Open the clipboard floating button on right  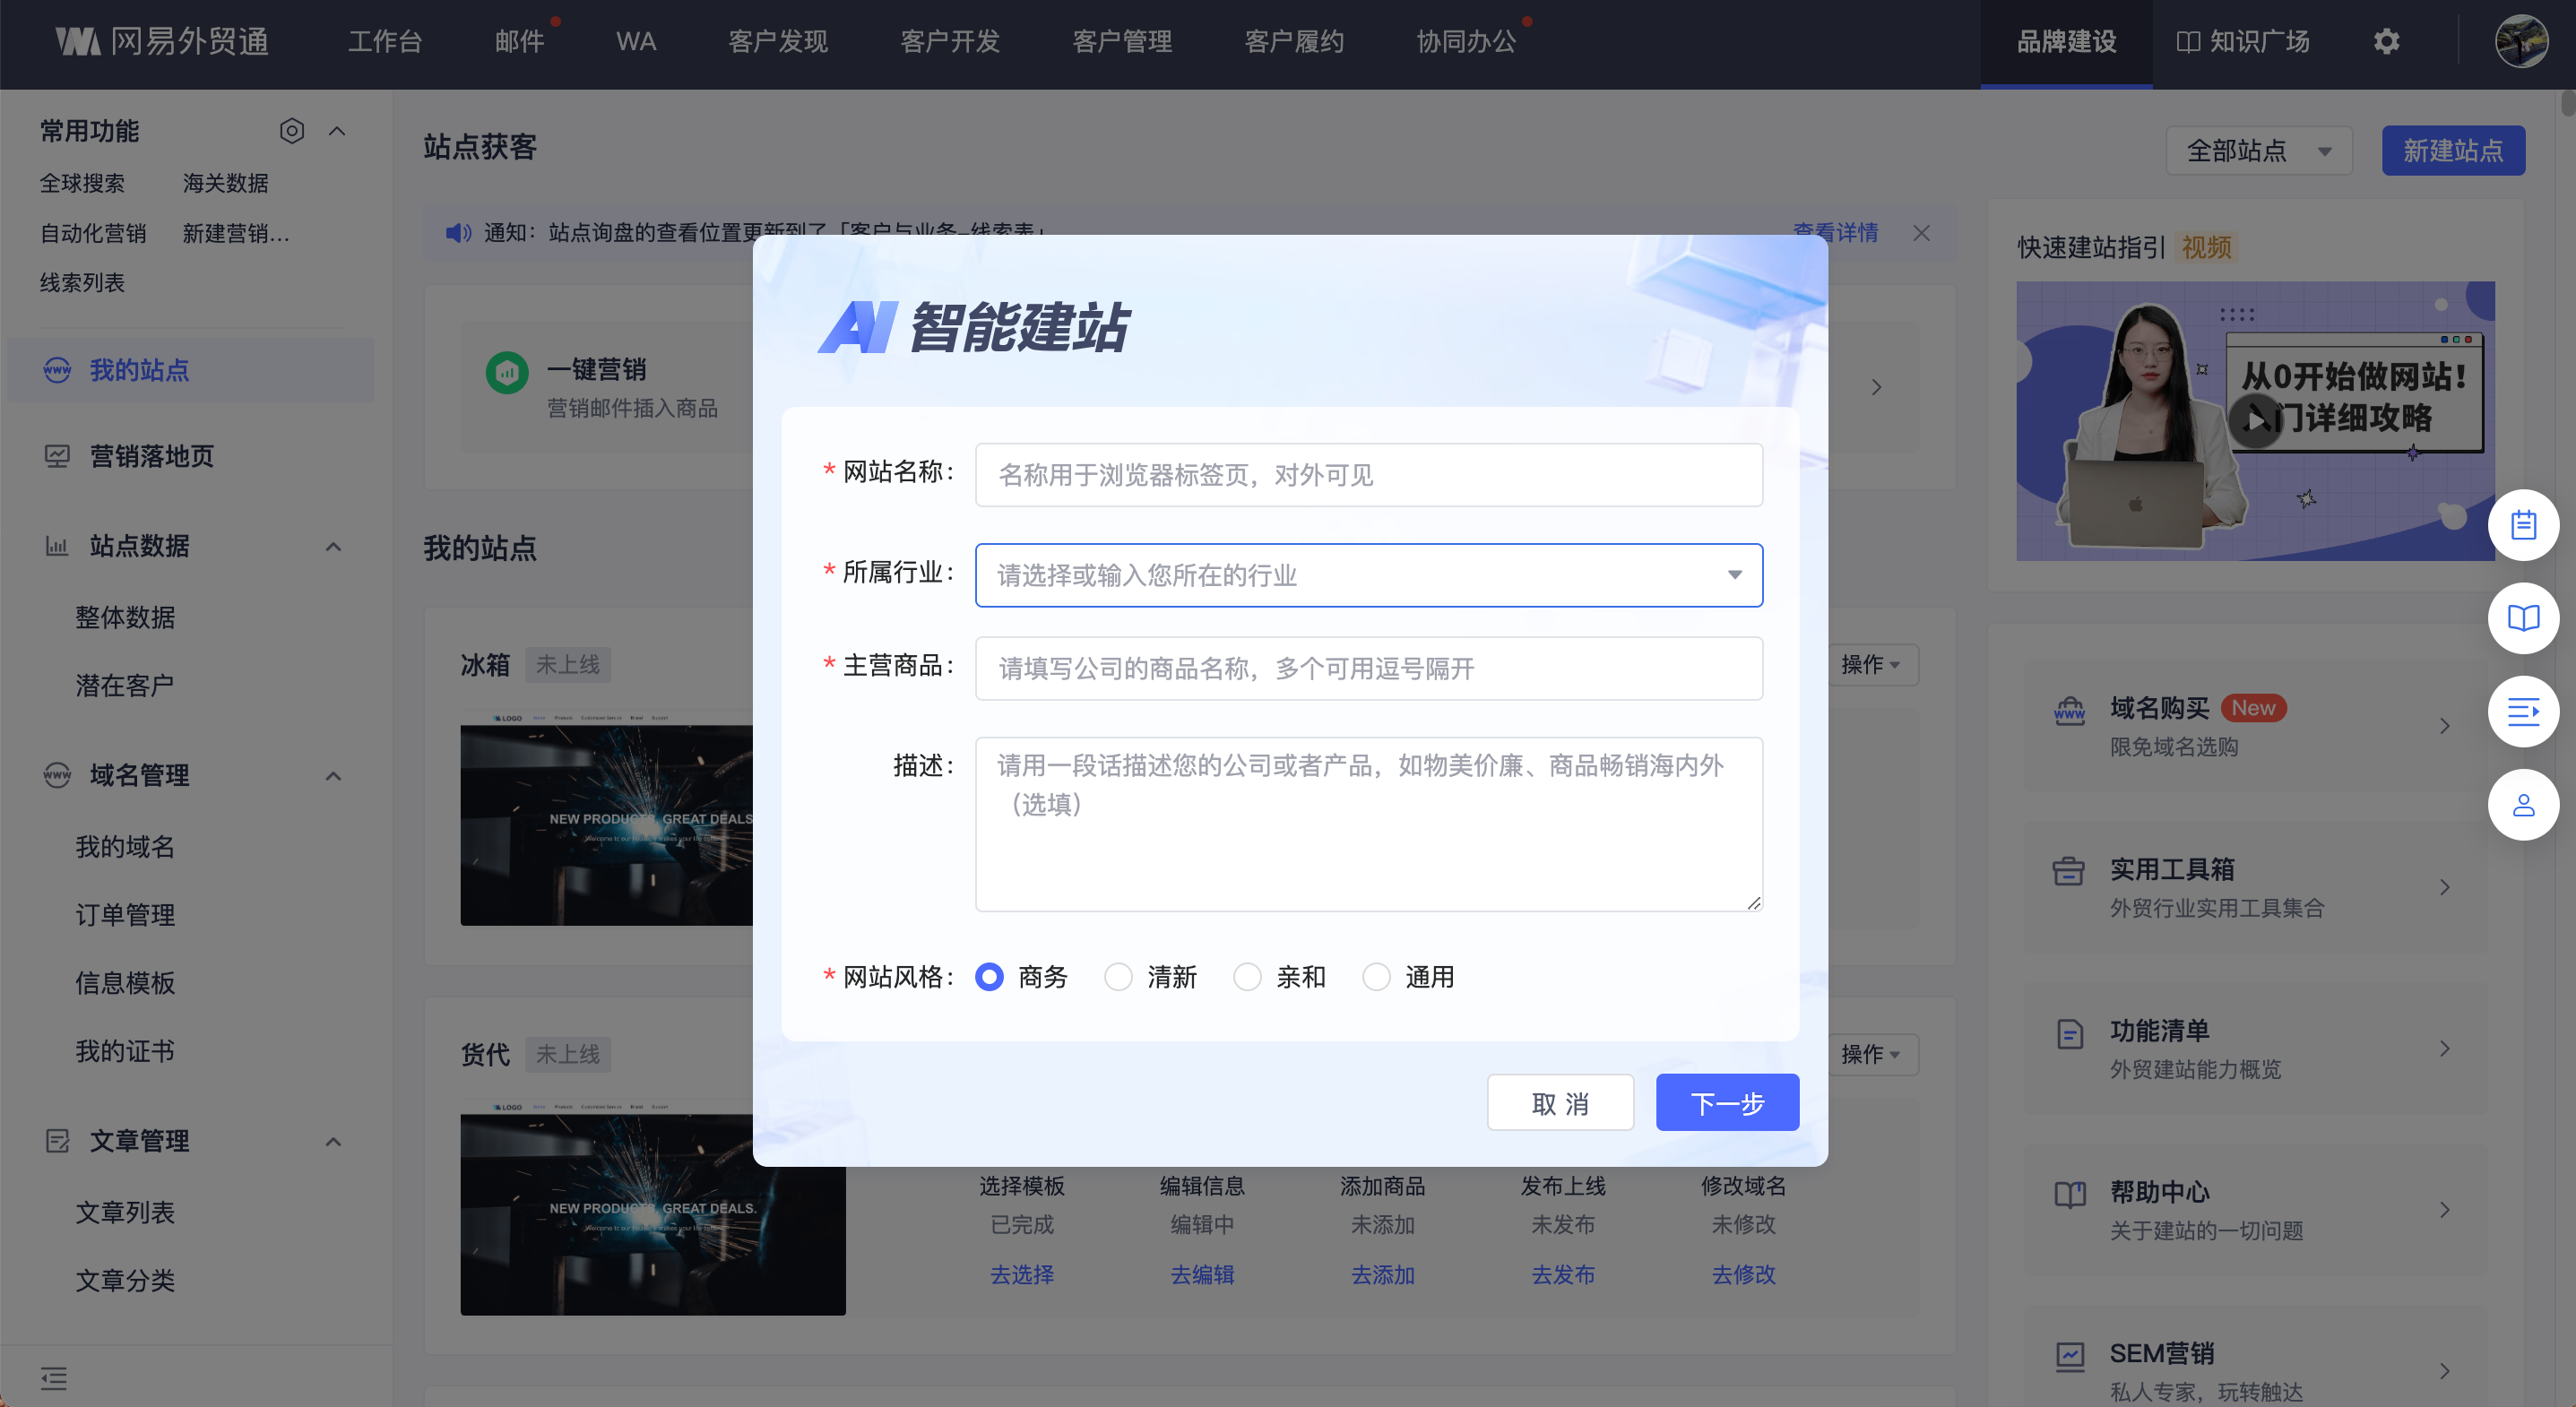[2523, 525]
